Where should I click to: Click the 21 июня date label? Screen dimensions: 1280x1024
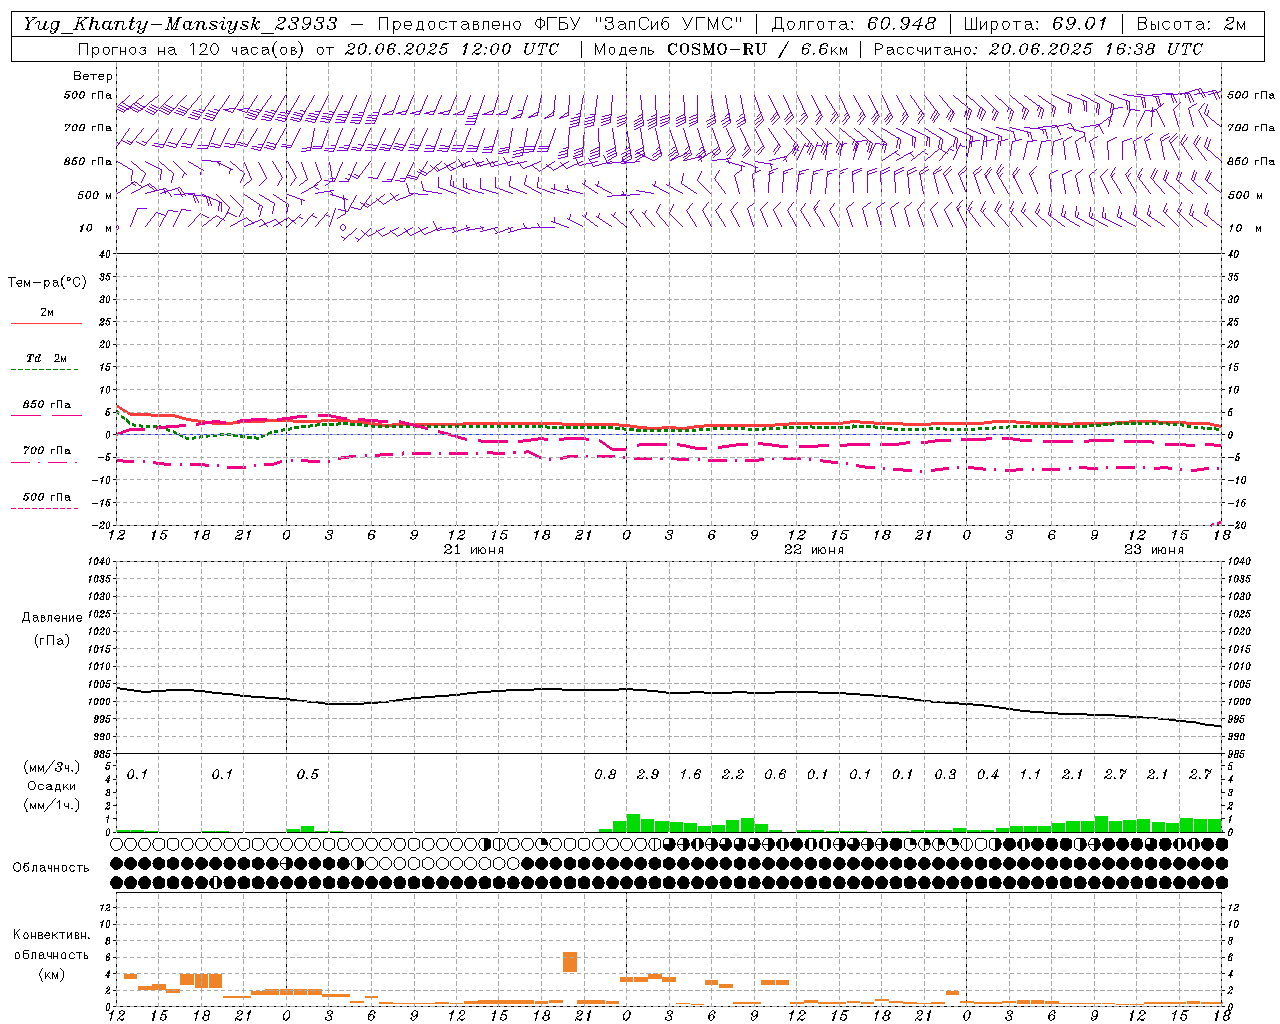474,550
